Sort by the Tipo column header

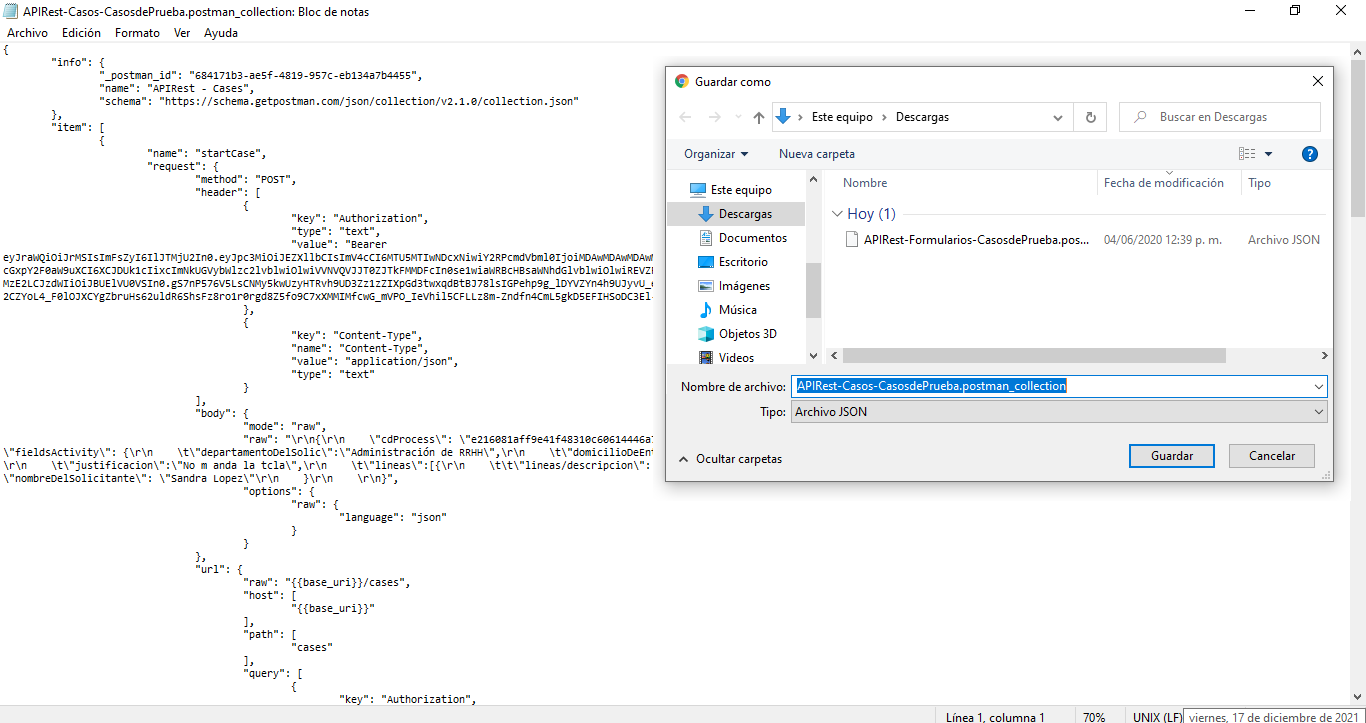(1259, 183)
